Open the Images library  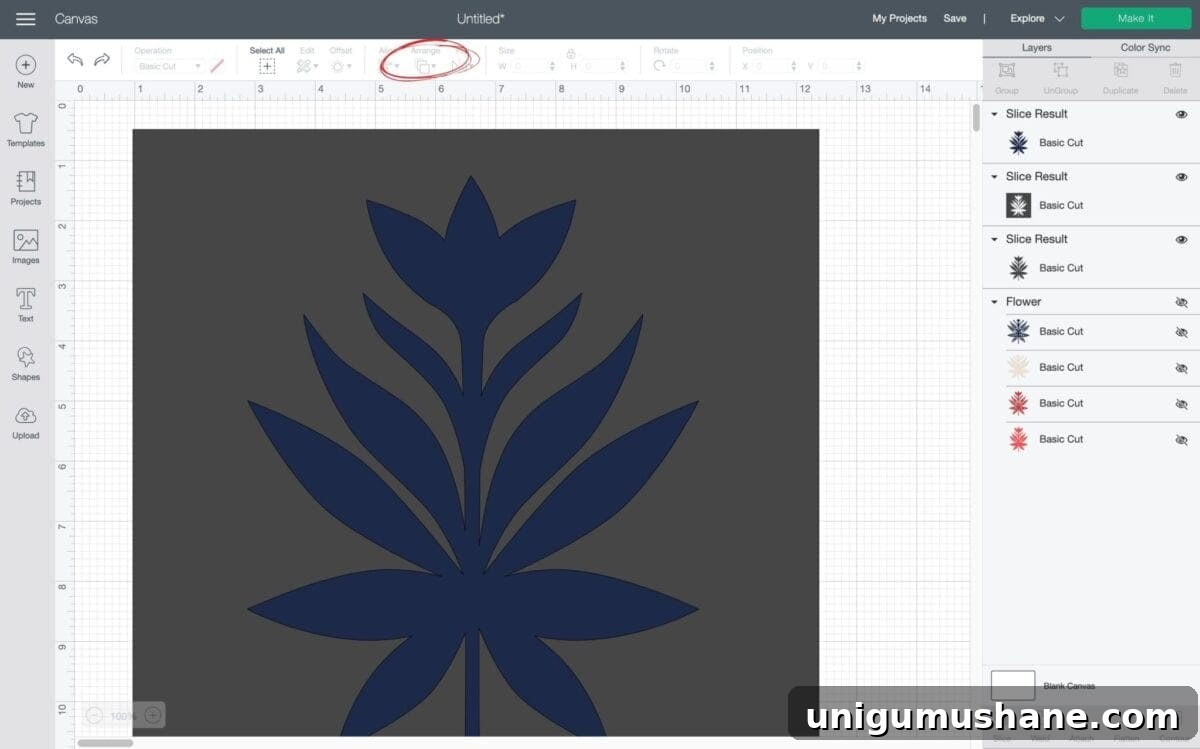click(26, 247)
